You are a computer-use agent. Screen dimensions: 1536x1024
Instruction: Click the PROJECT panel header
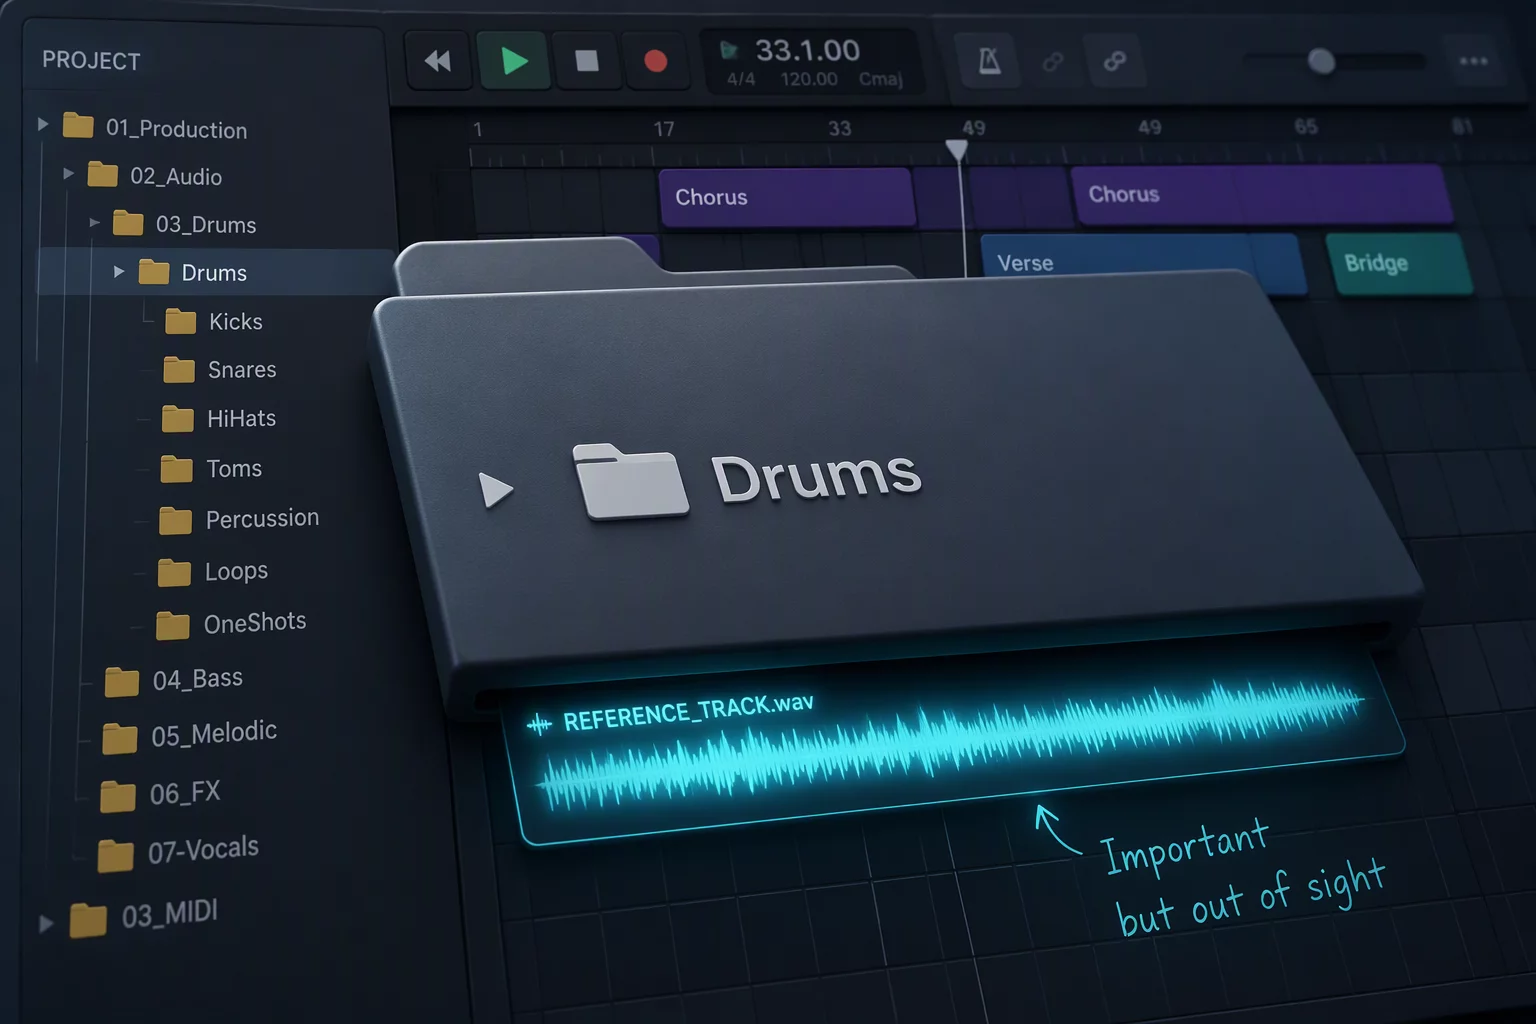point(91,61)
